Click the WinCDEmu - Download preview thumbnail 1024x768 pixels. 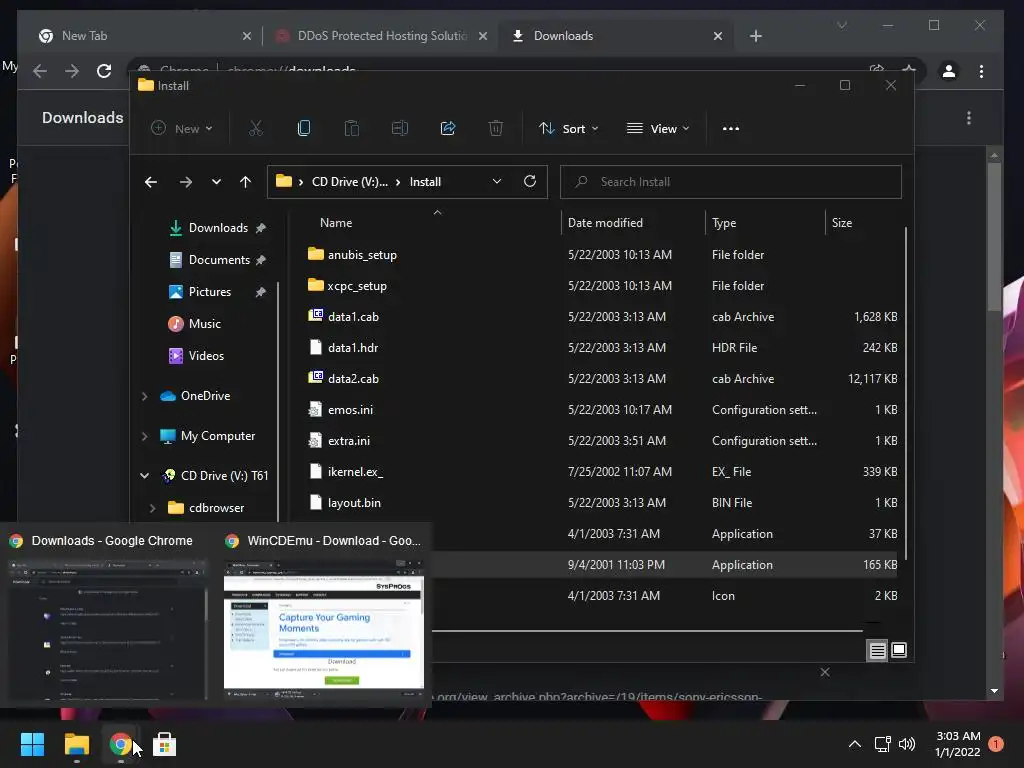click(324, 628)
